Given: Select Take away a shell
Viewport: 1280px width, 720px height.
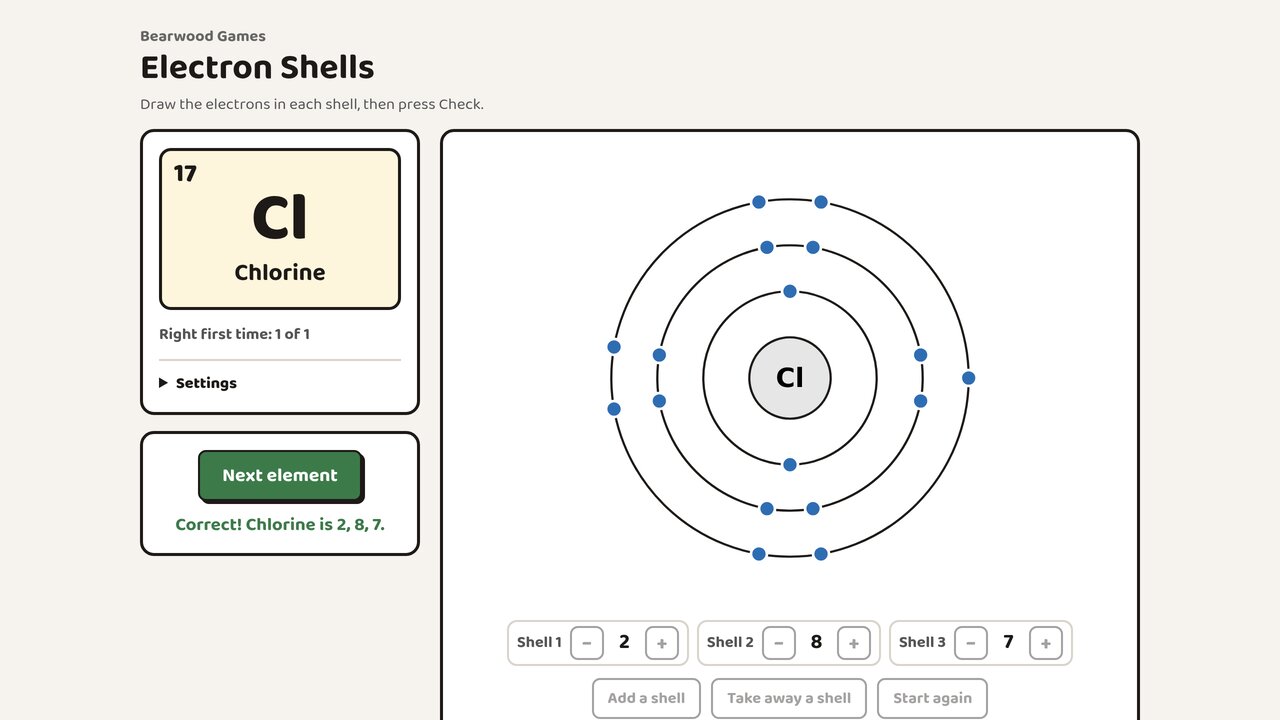Looking at the screenshot, I should click(x=789, y=698).
